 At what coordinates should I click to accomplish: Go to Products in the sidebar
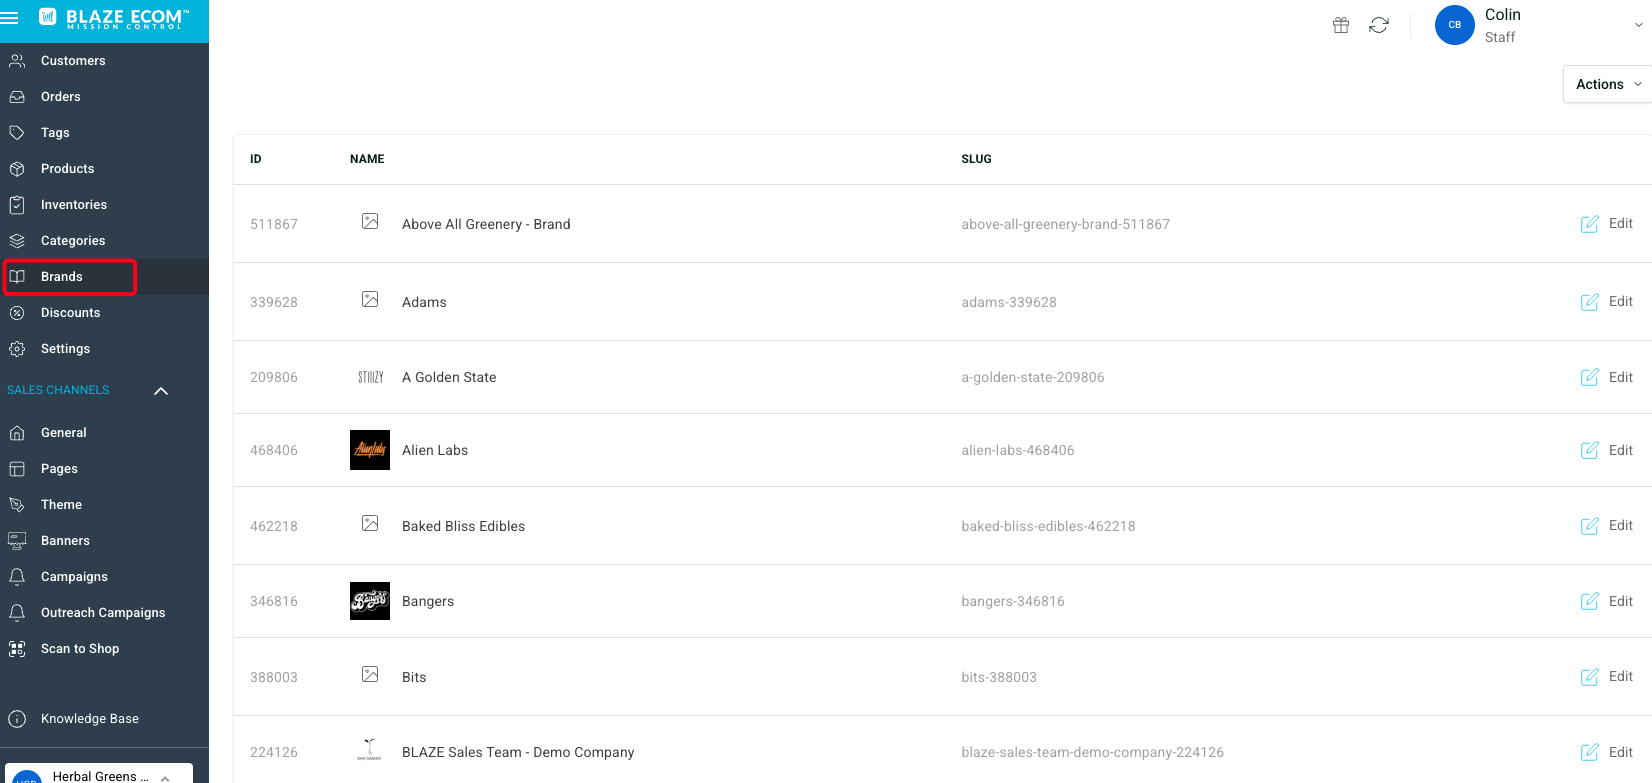[67, 169]
